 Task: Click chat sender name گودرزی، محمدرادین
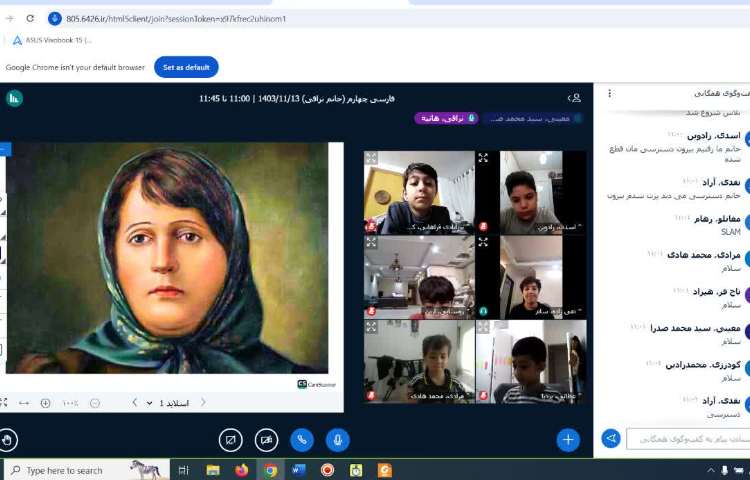[703, 365]
